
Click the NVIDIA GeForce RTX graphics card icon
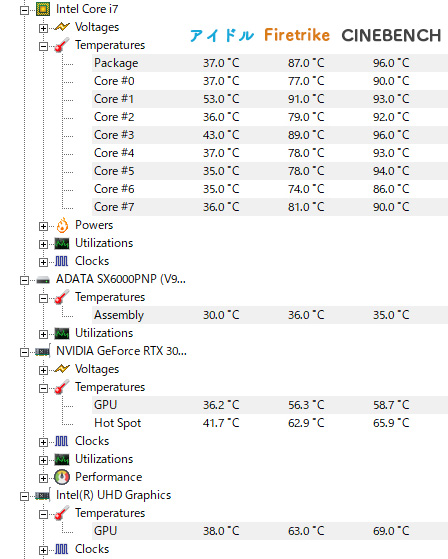click(x=43, y=352)
